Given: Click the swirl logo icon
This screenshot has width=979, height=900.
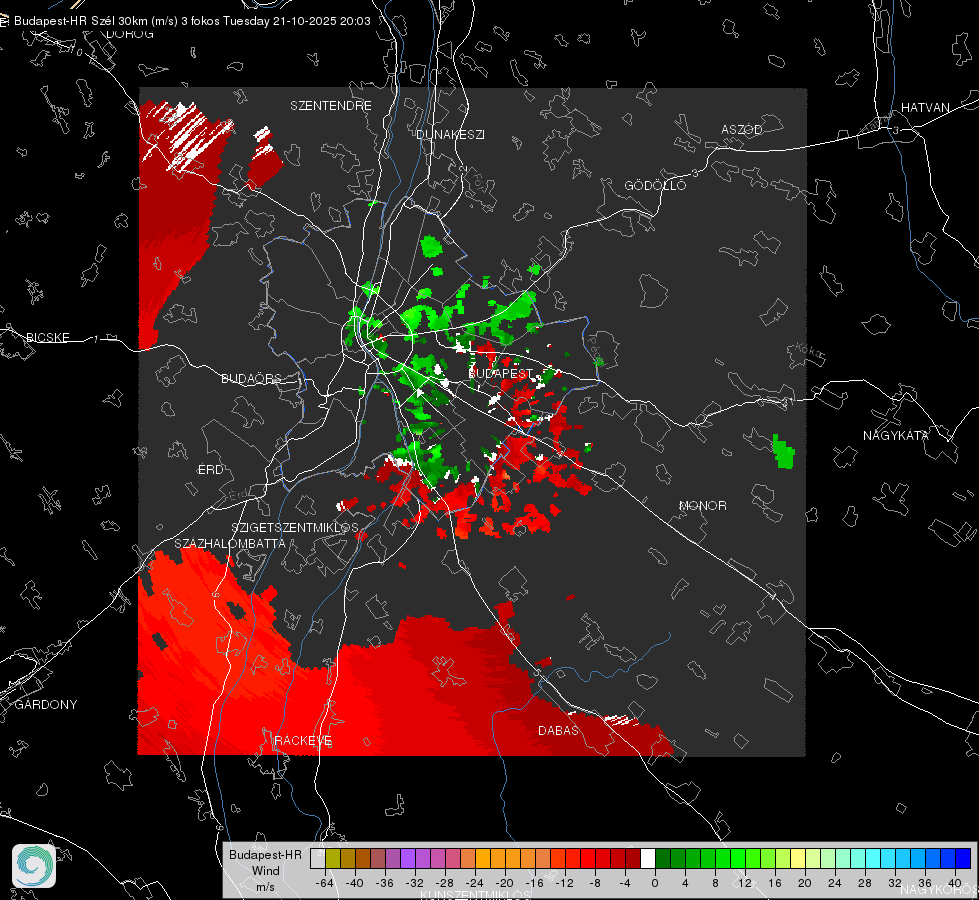Looking at the screenshot, I should point(34,866).
